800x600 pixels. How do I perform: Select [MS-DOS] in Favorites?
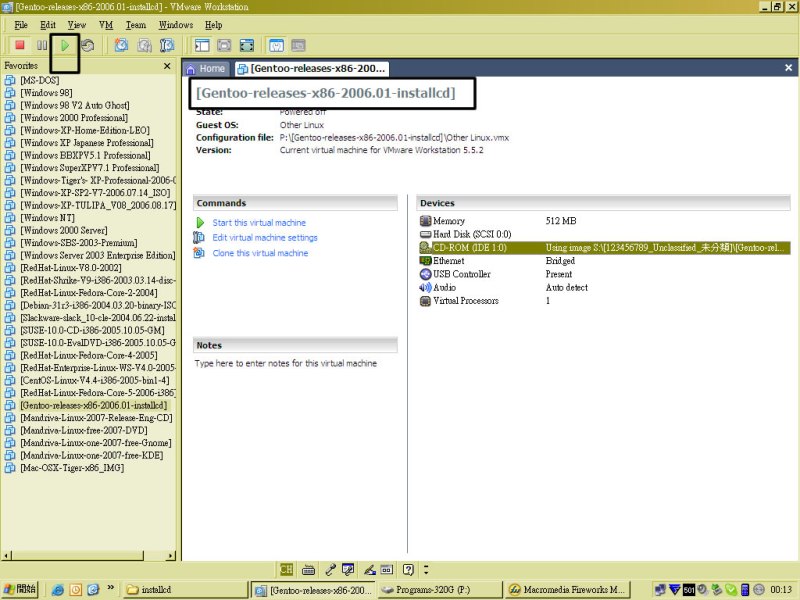pyautogui.click(x=39, y=80)
